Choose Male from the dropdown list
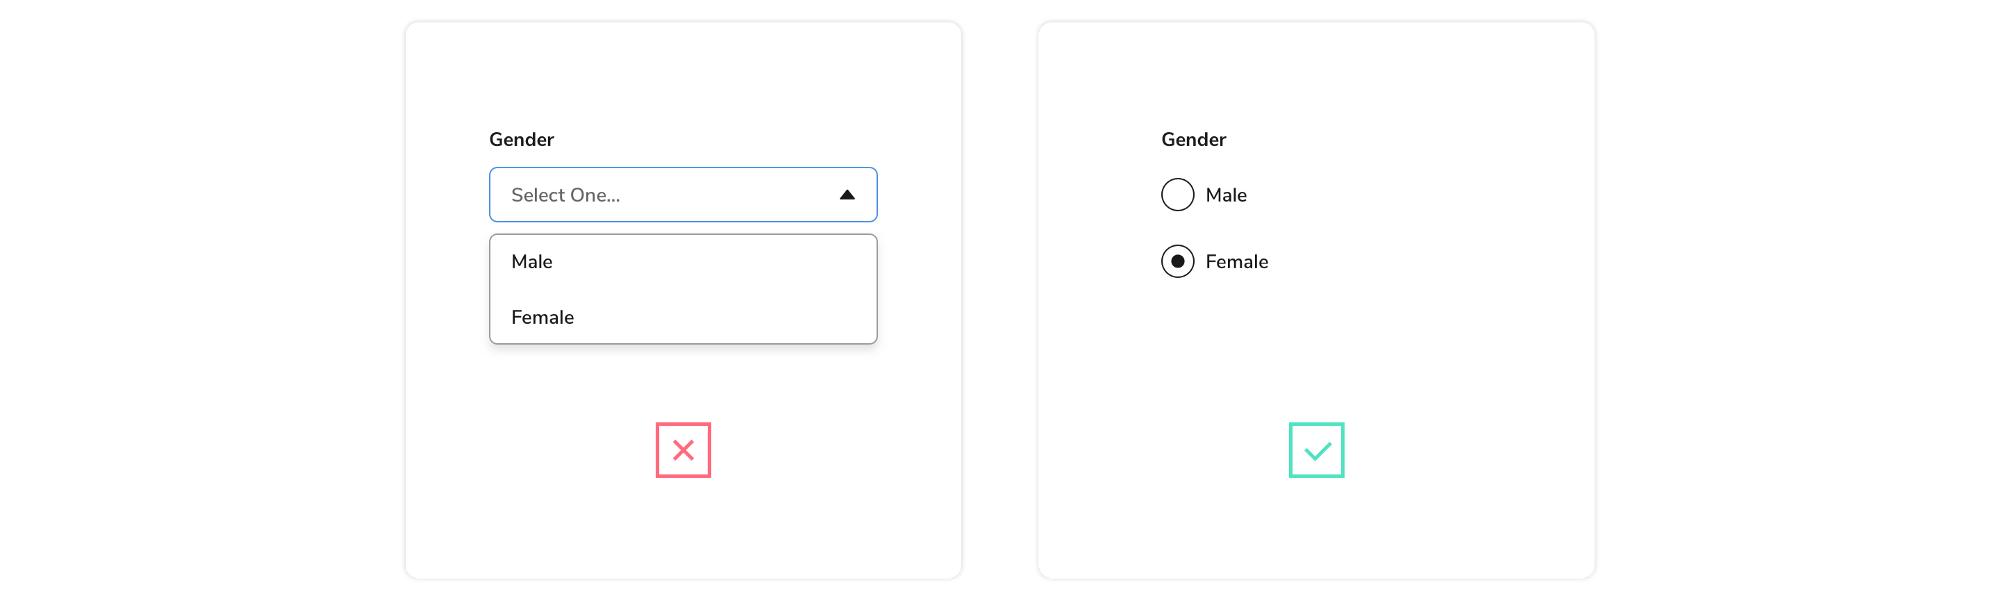This screenshot has width=2000, height=600. [532, 262]
